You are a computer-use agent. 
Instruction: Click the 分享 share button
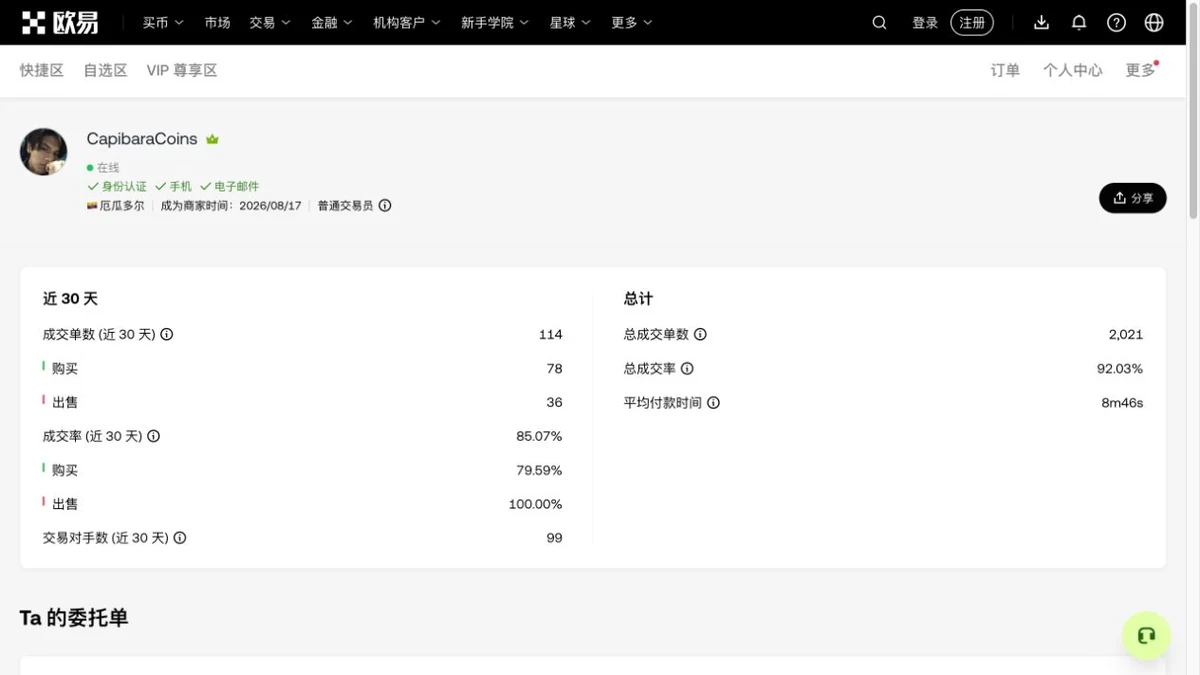click(1133, 198)
